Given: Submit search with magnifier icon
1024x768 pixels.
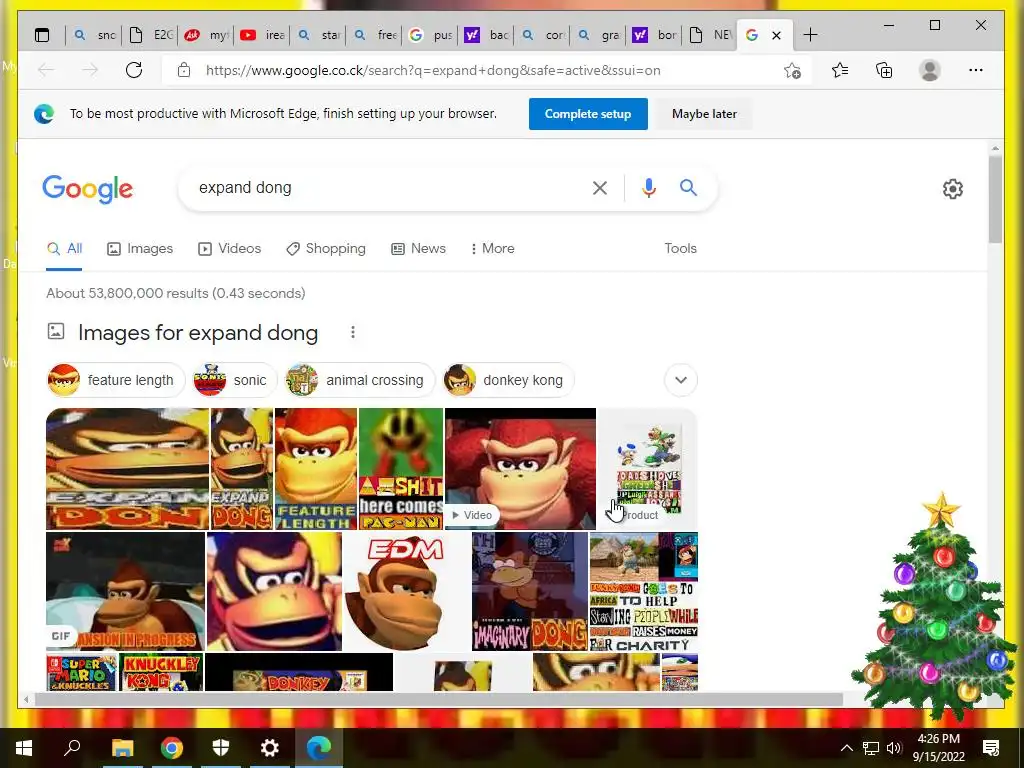Looking at the screenshot, I should (x=688, y=188).
